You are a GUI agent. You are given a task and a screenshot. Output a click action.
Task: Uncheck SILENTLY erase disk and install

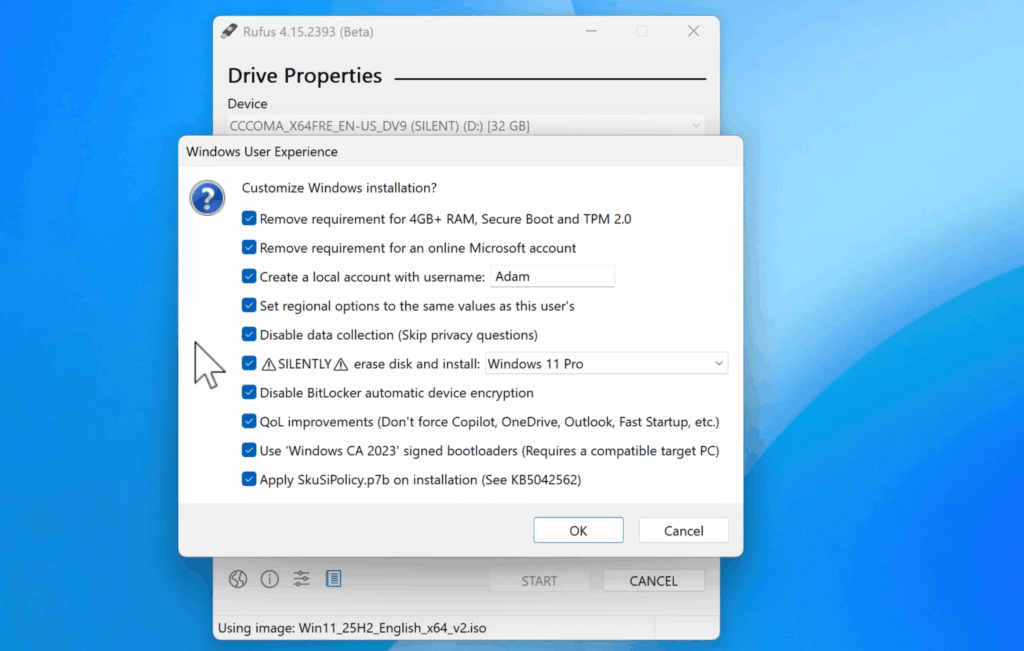[249, 363]
